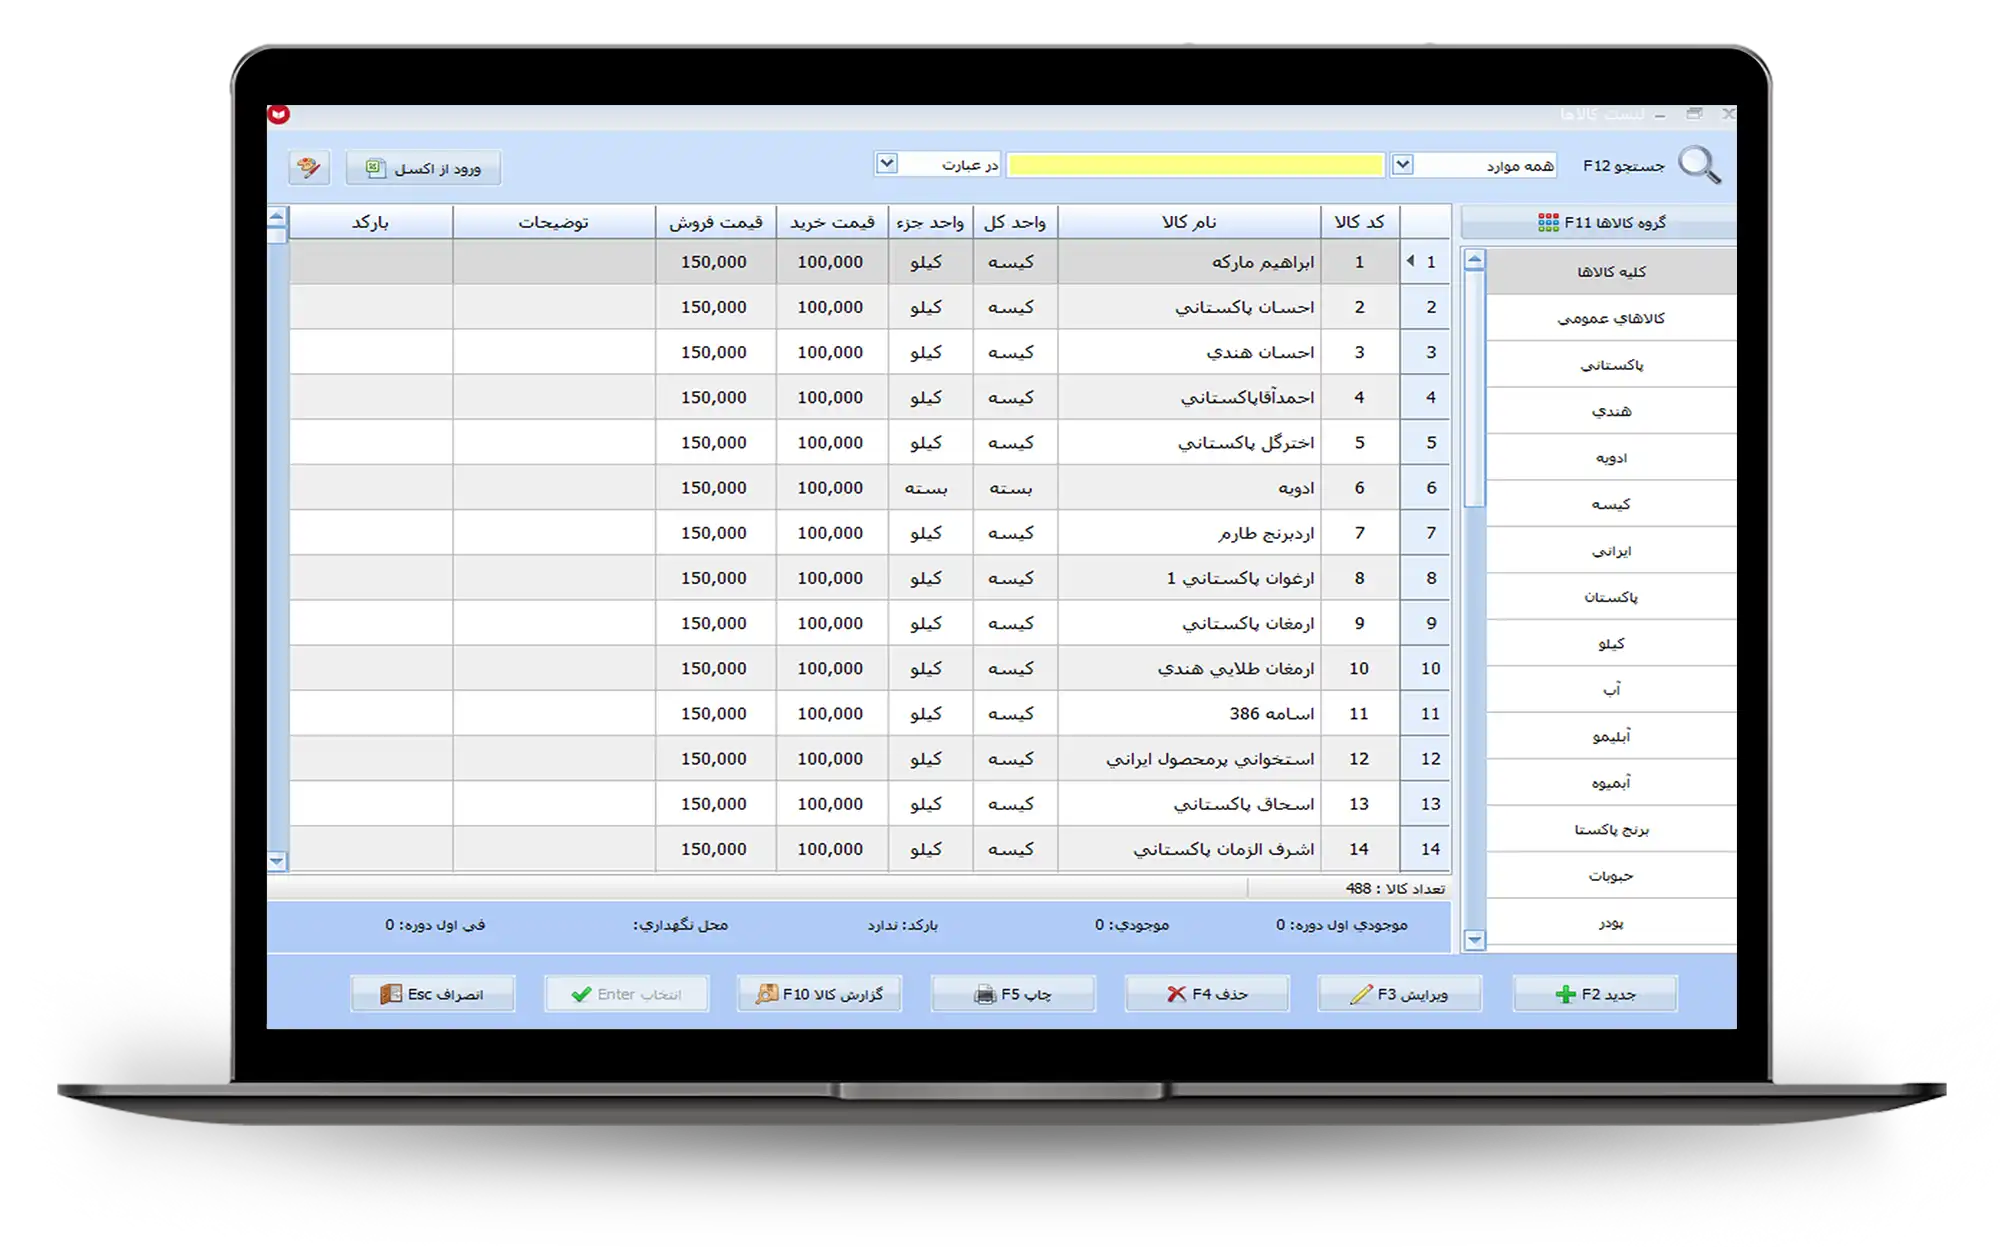Select the 'ادویه' row in goods table
Image resolution: width=2000 pixels, height=1247 pixels.
point(870,487)
